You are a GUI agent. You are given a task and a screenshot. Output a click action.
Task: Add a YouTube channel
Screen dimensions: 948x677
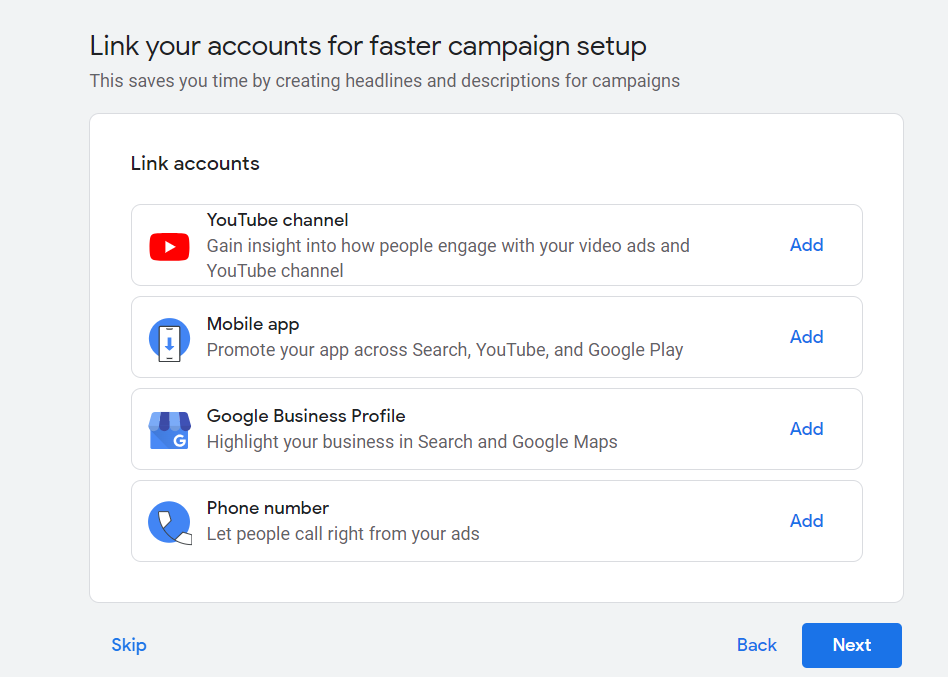(806, 244)
